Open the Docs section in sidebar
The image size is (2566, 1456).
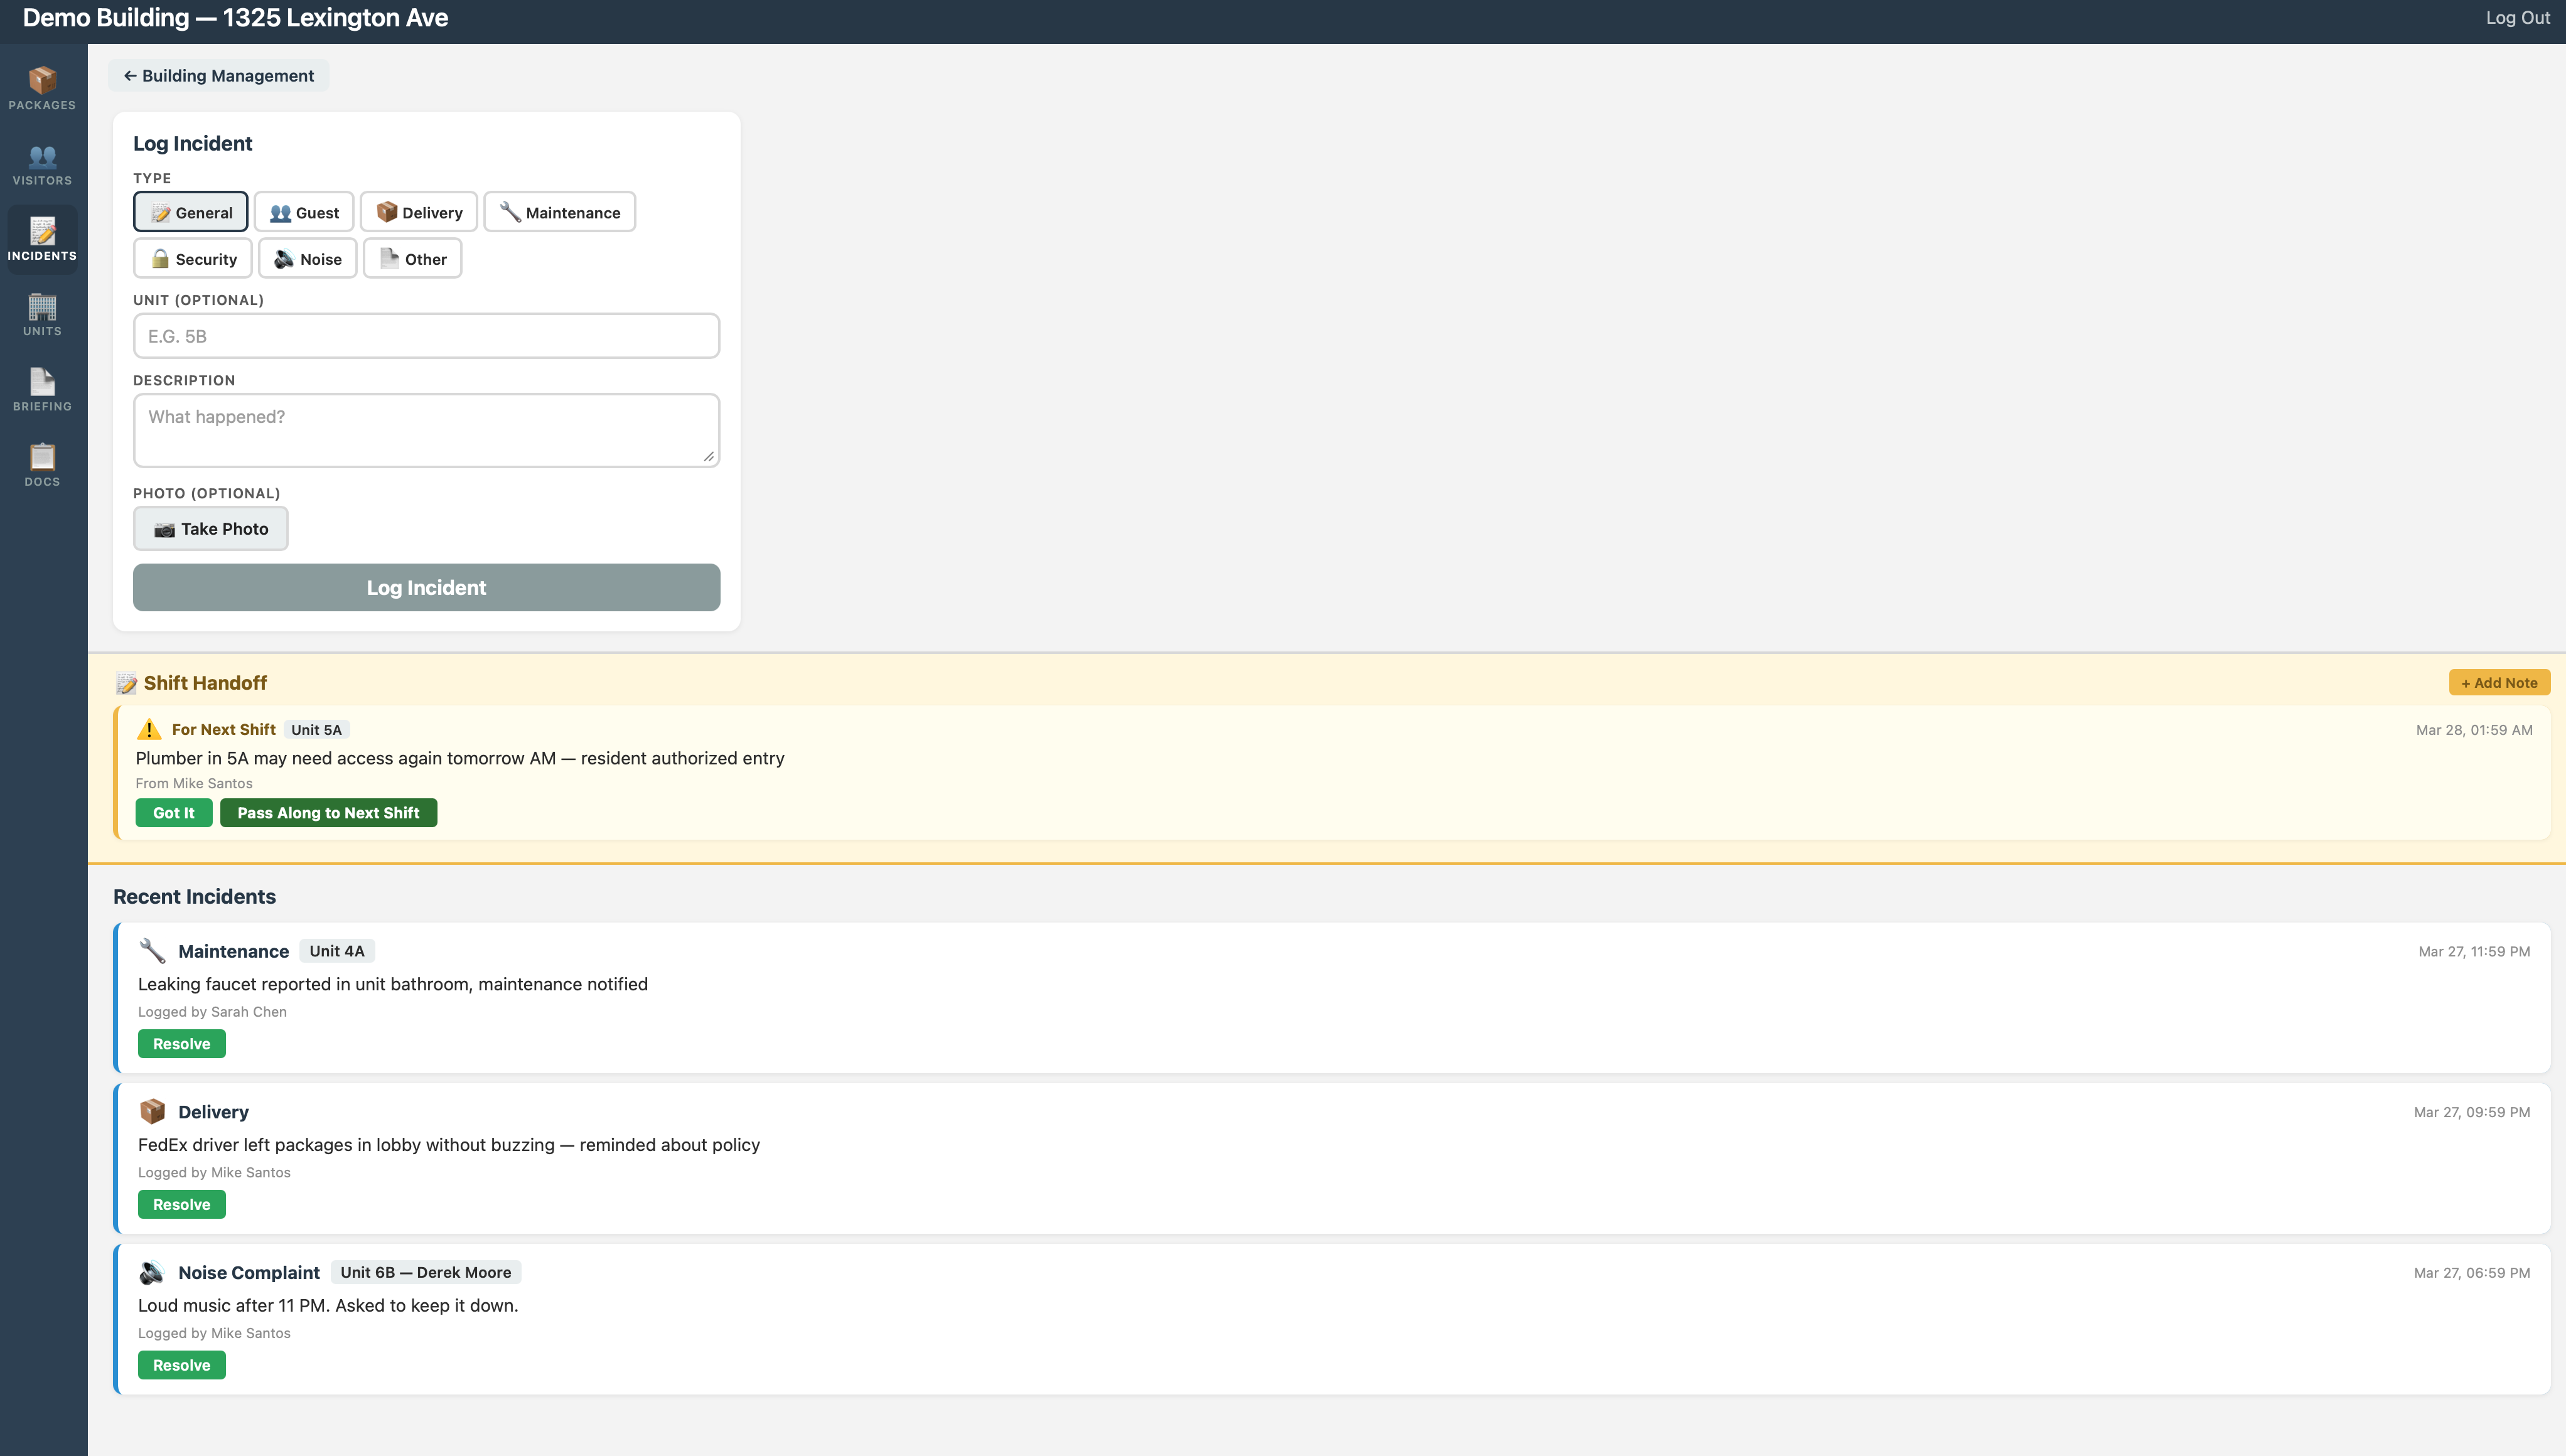click(42, 464)
